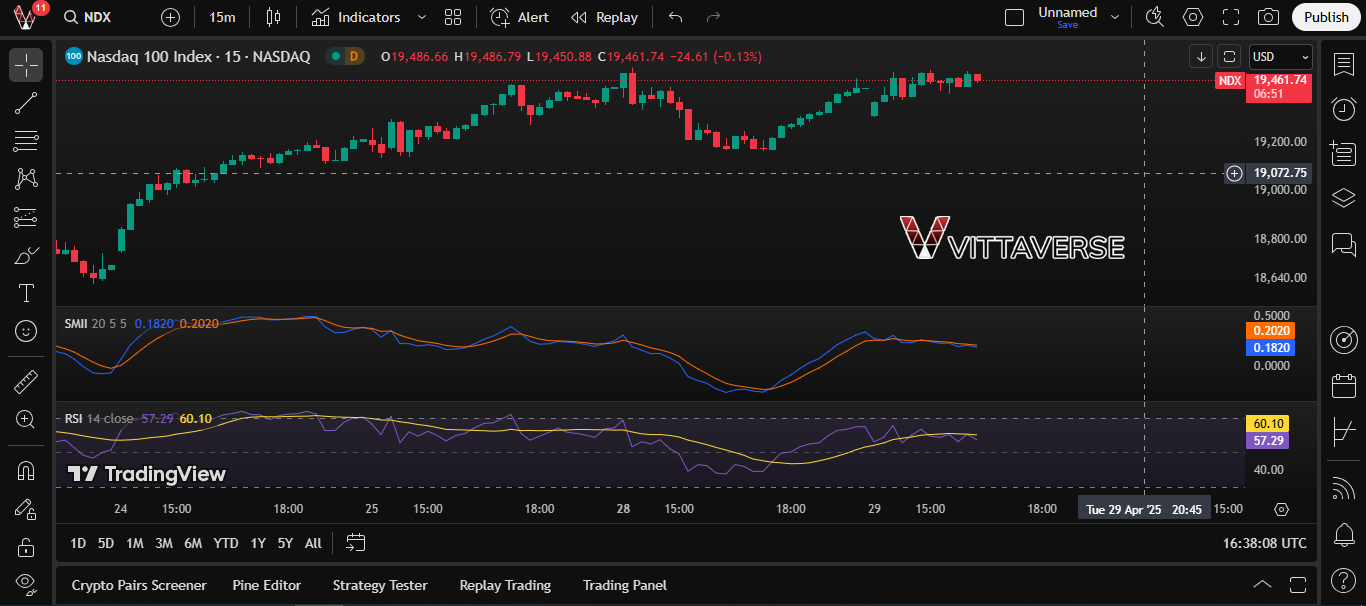
Task: Take a chart snapshot with camera icon
Action: [x=1268, y=17]
